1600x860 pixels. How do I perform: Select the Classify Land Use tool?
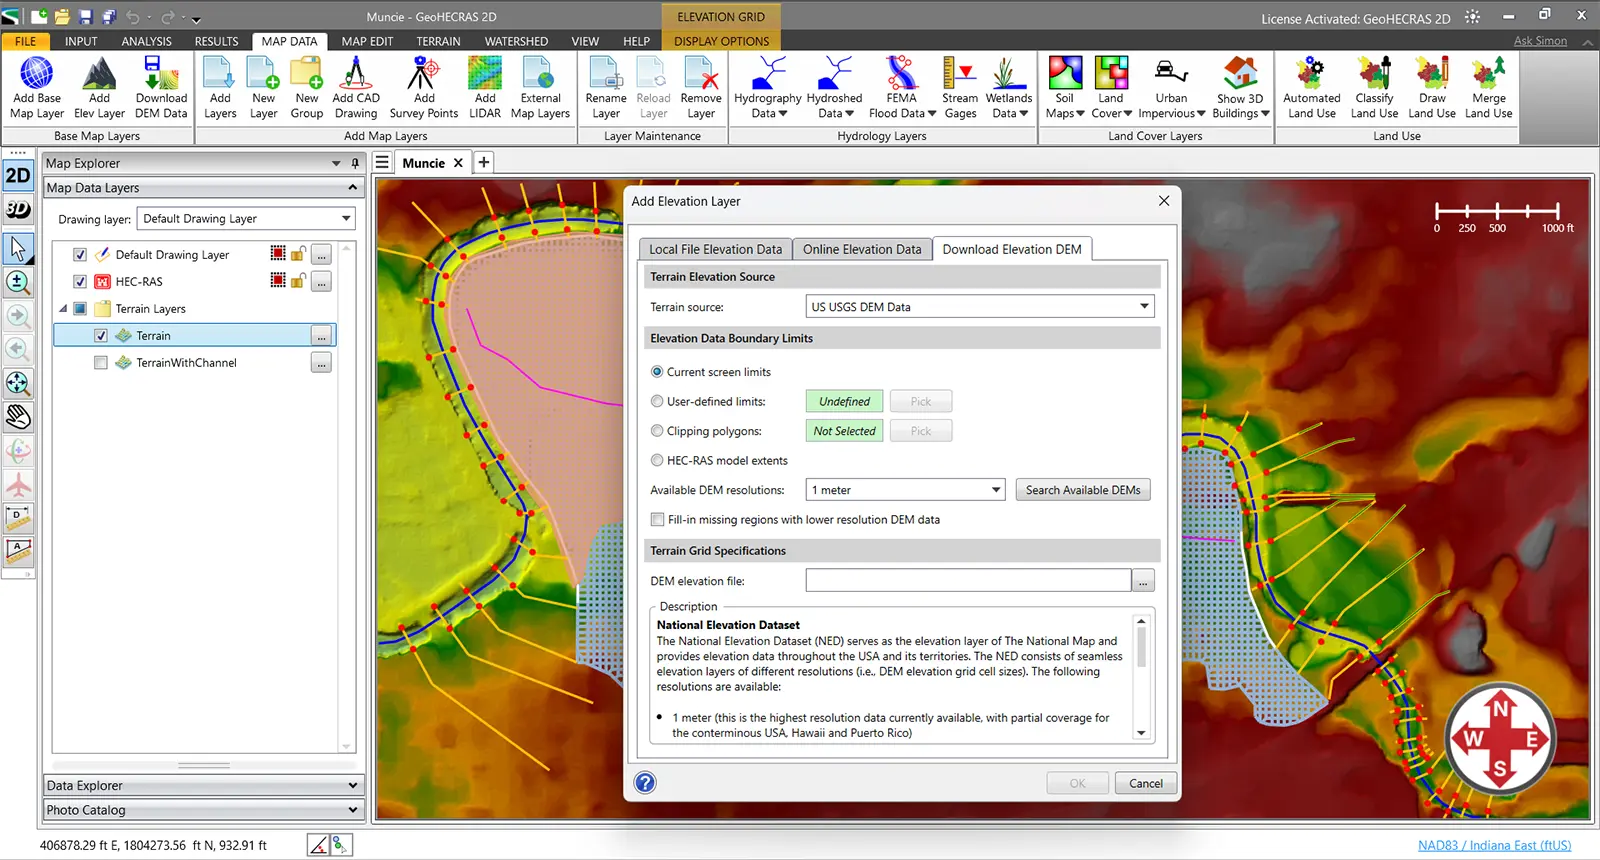pyautogui.click(x=1374, y=88)
